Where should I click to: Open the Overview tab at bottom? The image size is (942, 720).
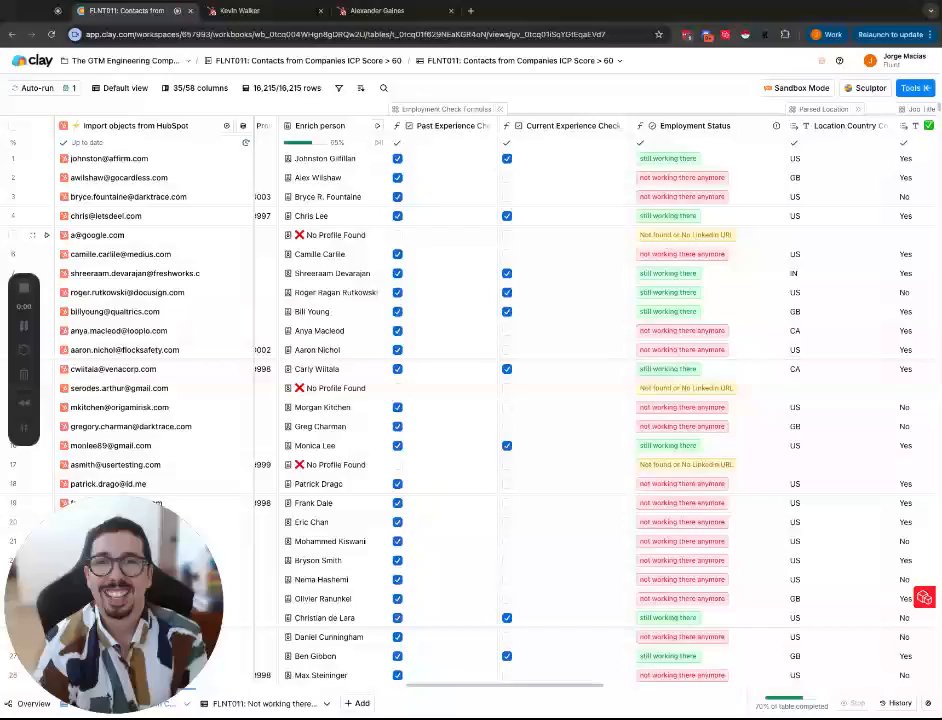point(28,704)
